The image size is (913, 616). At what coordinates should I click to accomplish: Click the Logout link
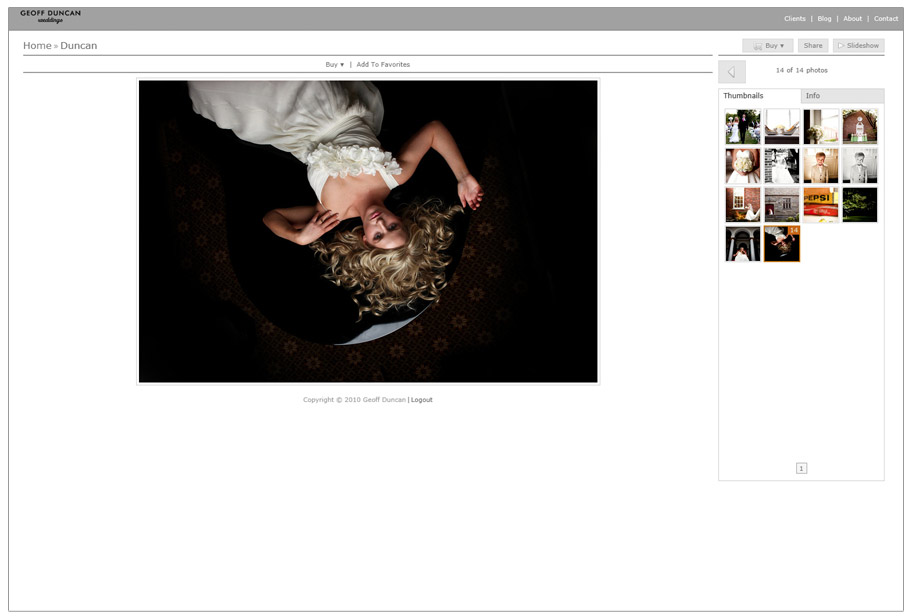point(422,400)
